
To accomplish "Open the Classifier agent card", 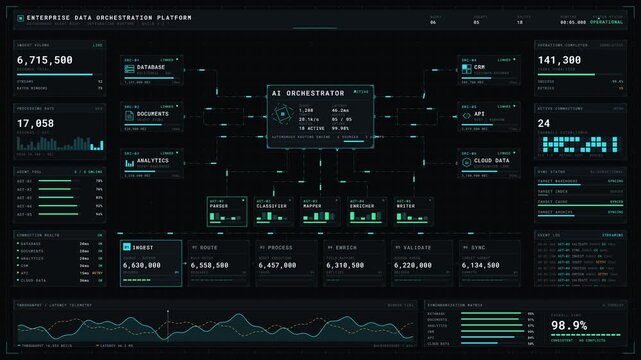I will click(x=273, y=211).
